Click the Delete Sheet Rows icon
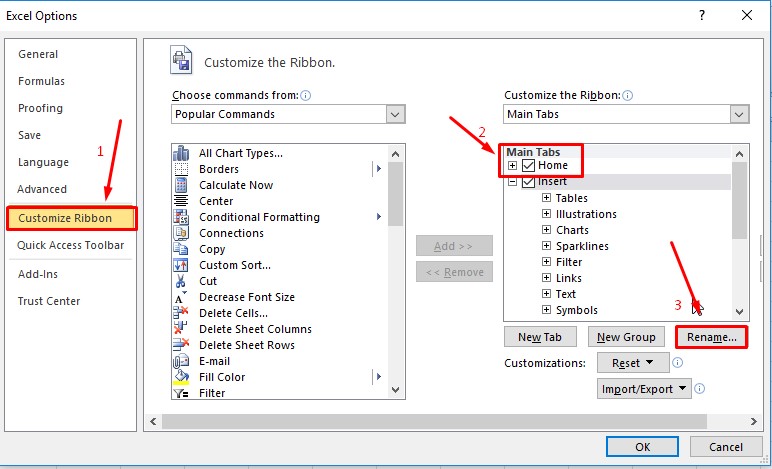This screenshot has height=469, width=772. pyautogui.click(x=181, y=345)
